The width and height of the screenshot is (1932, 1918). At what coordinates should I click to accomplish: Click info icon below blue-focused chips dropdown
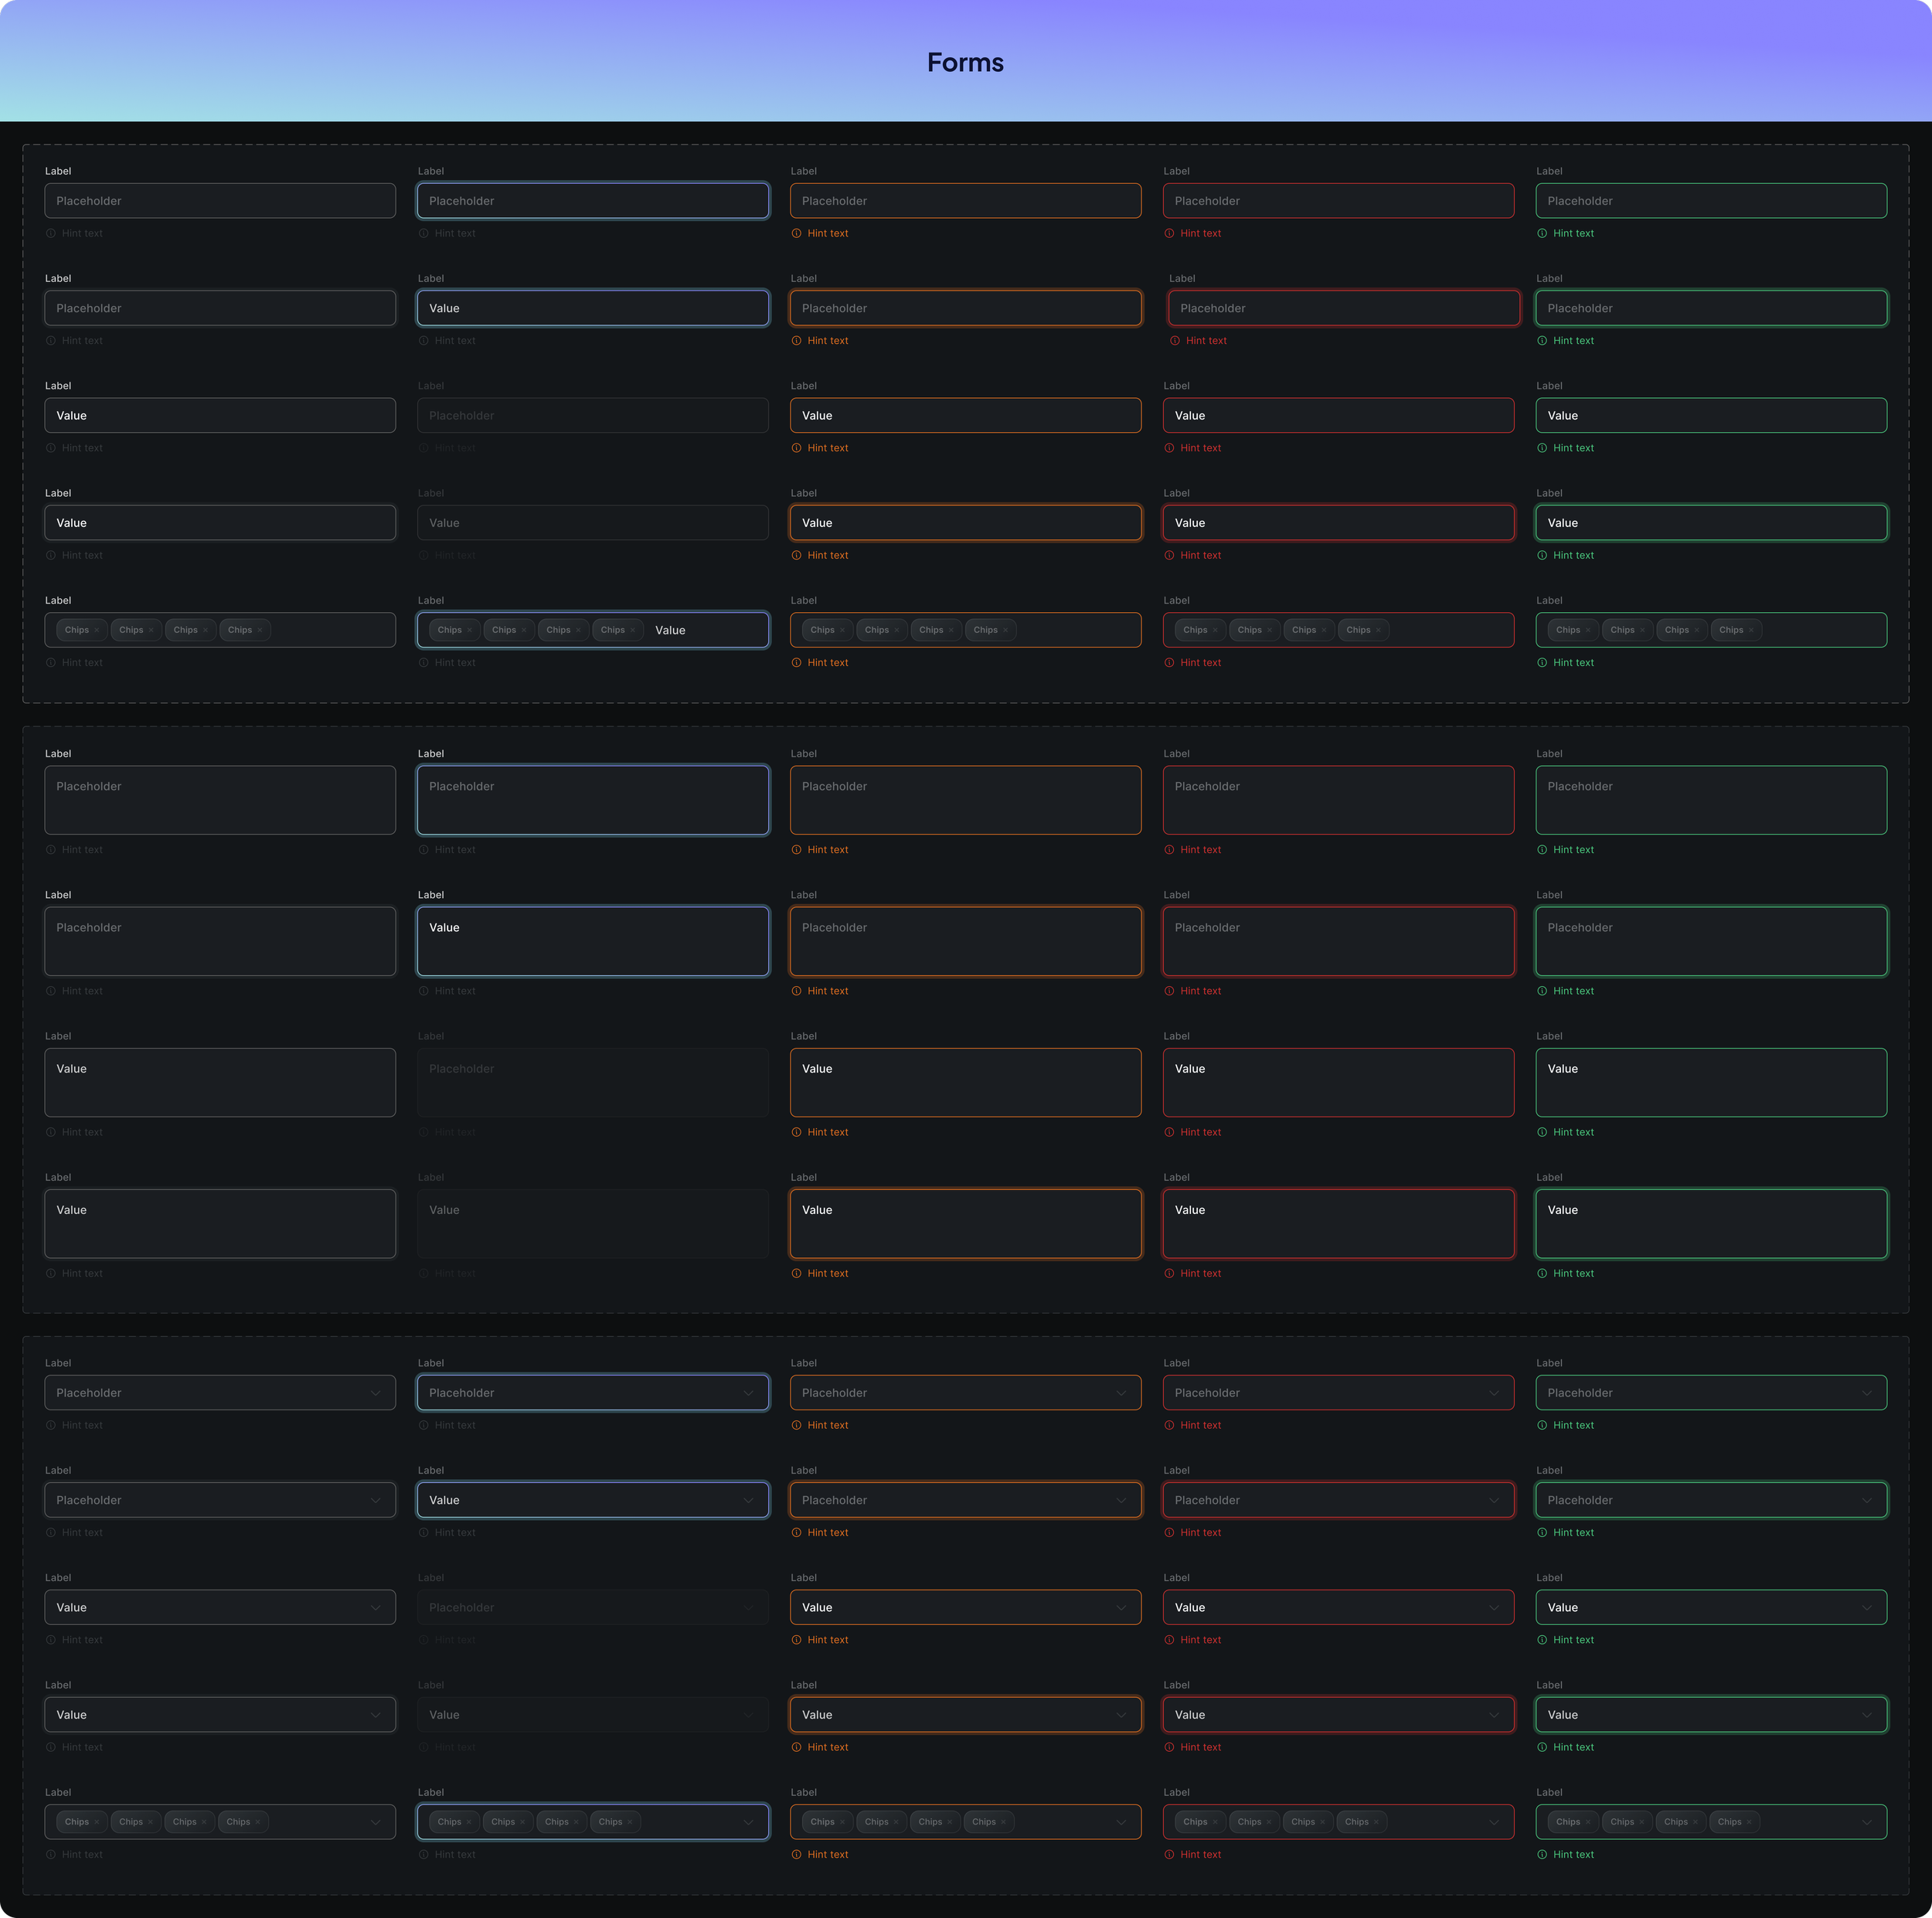coord(423,1854)
